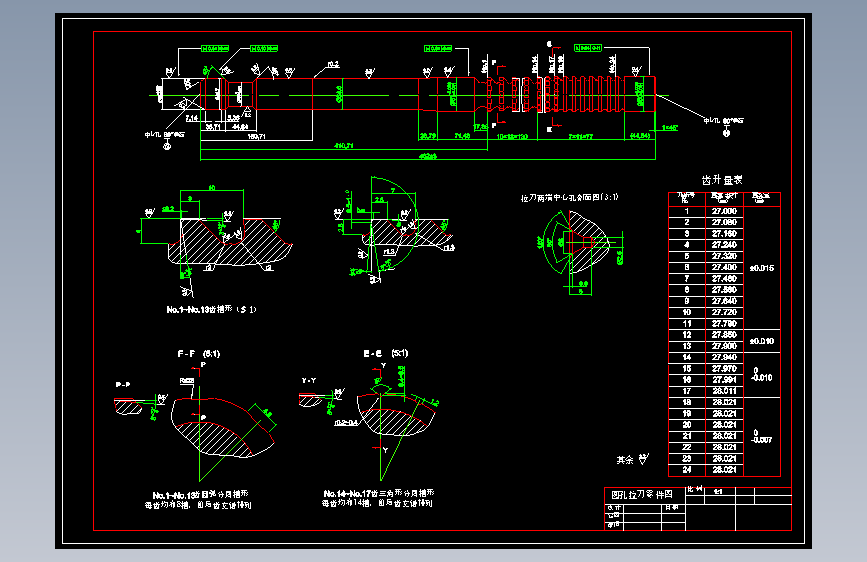The height and width of the screenshot is (562, 867).
Task: Click the ±0.015 tolerance in the table
Action: 761,268
